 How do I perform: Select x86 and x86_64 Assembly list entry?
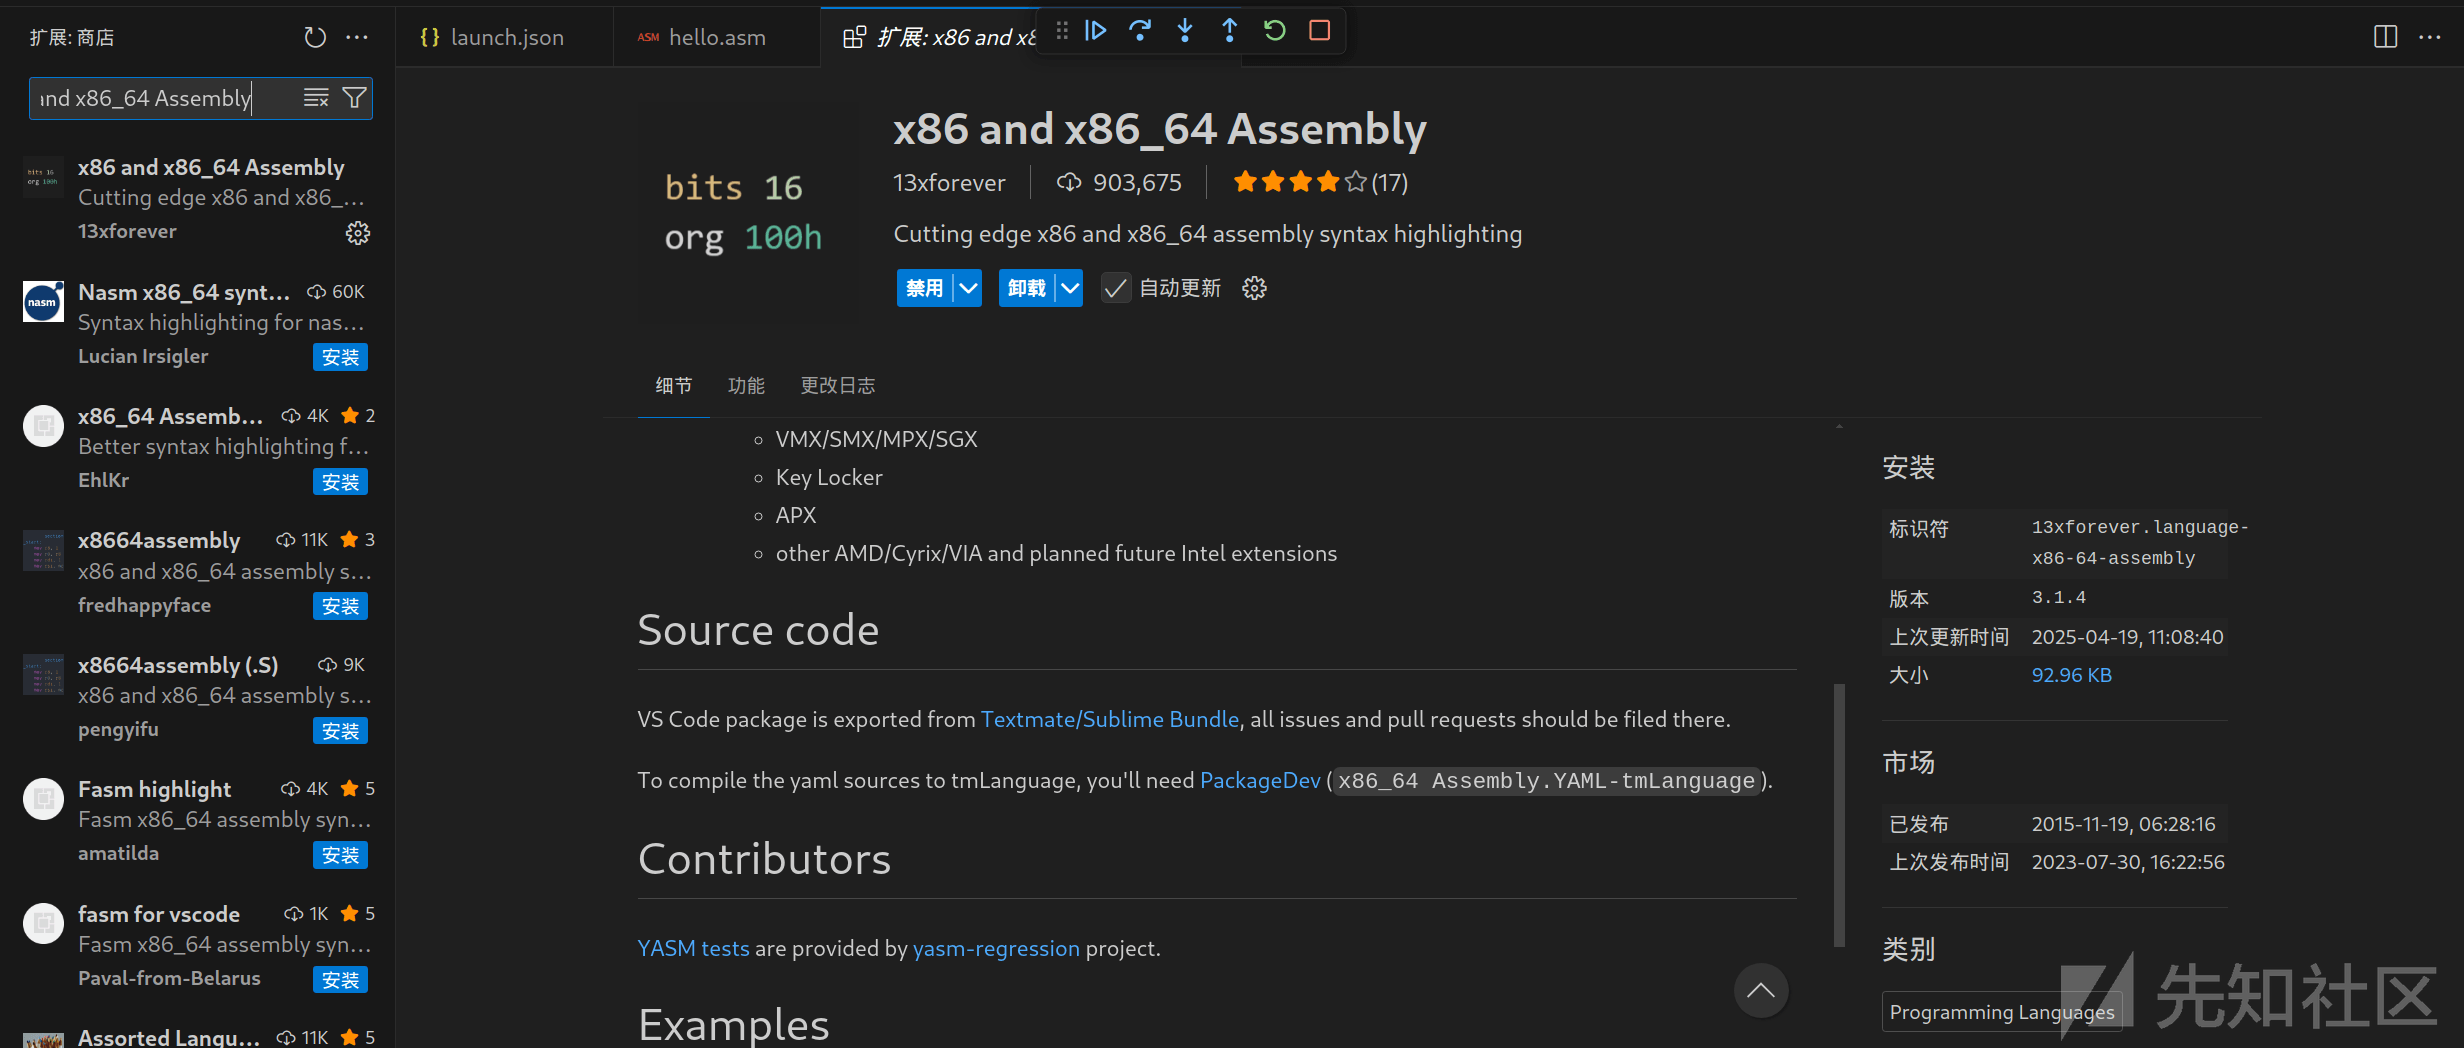click(198, 199)
